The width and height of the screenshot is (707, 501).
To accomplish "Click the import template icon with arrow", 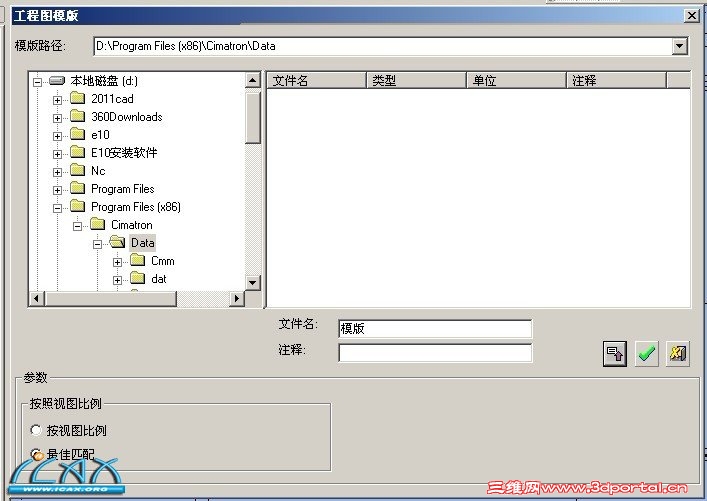I will 615,353.
